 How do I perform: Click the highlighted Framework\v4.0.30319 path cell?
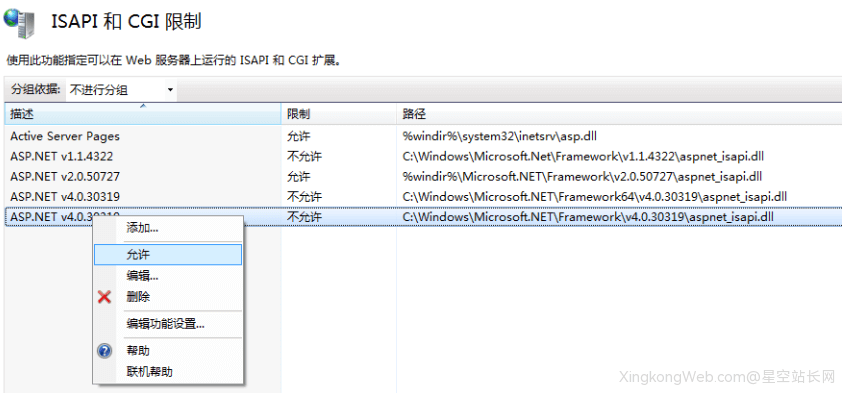point(588,217)
